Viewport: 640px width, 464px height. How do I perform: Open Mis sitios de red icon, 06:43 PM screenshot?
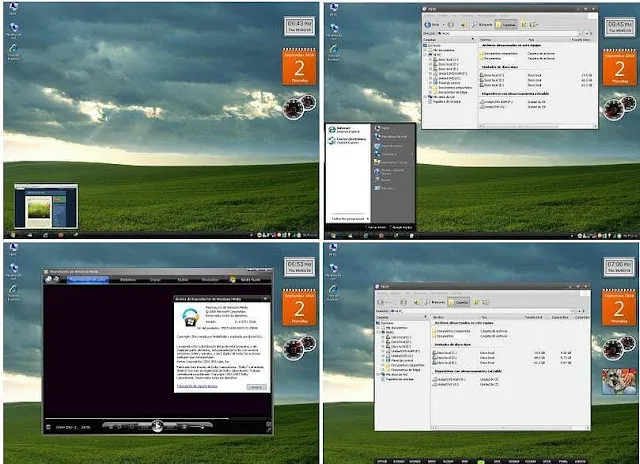13,30
